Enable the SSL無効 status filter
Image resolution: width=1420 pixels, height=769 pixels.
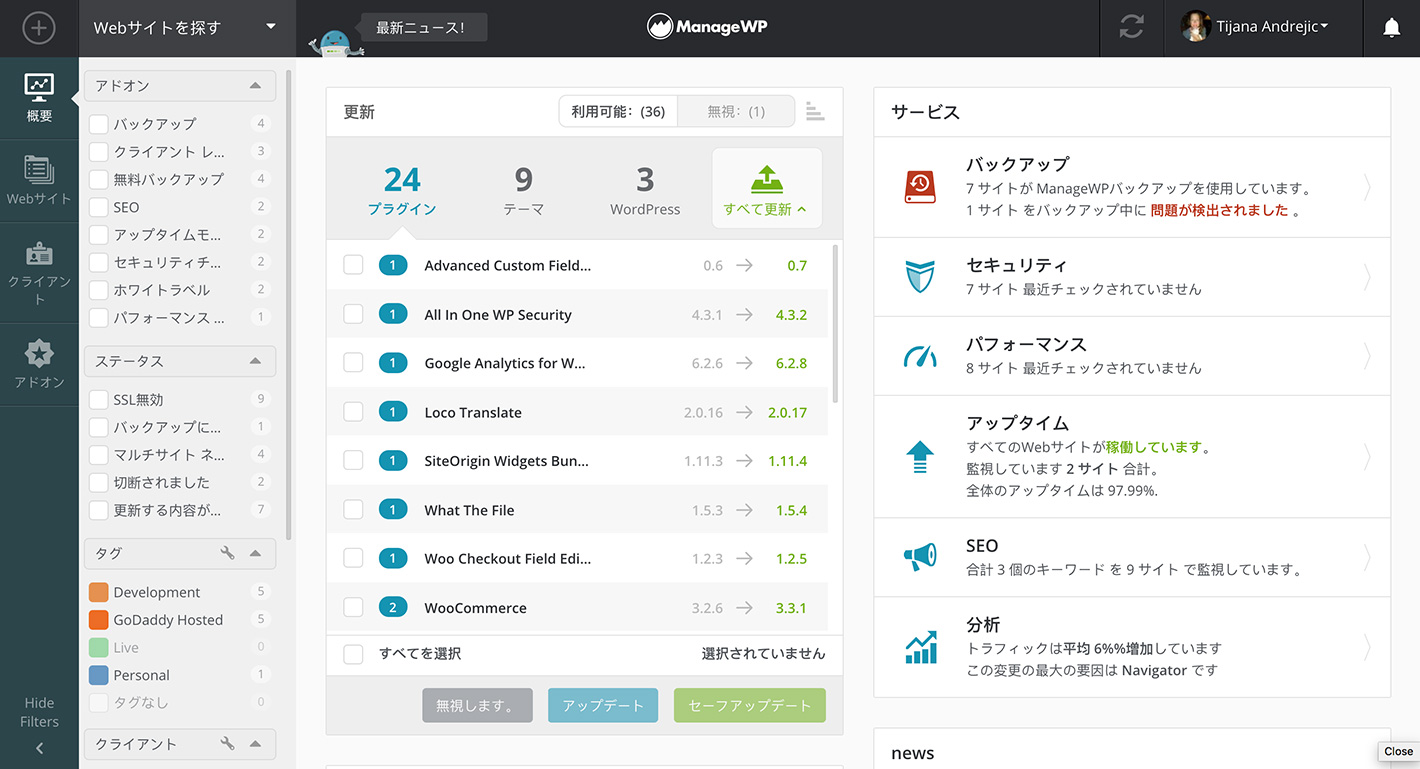coord(99,399)
